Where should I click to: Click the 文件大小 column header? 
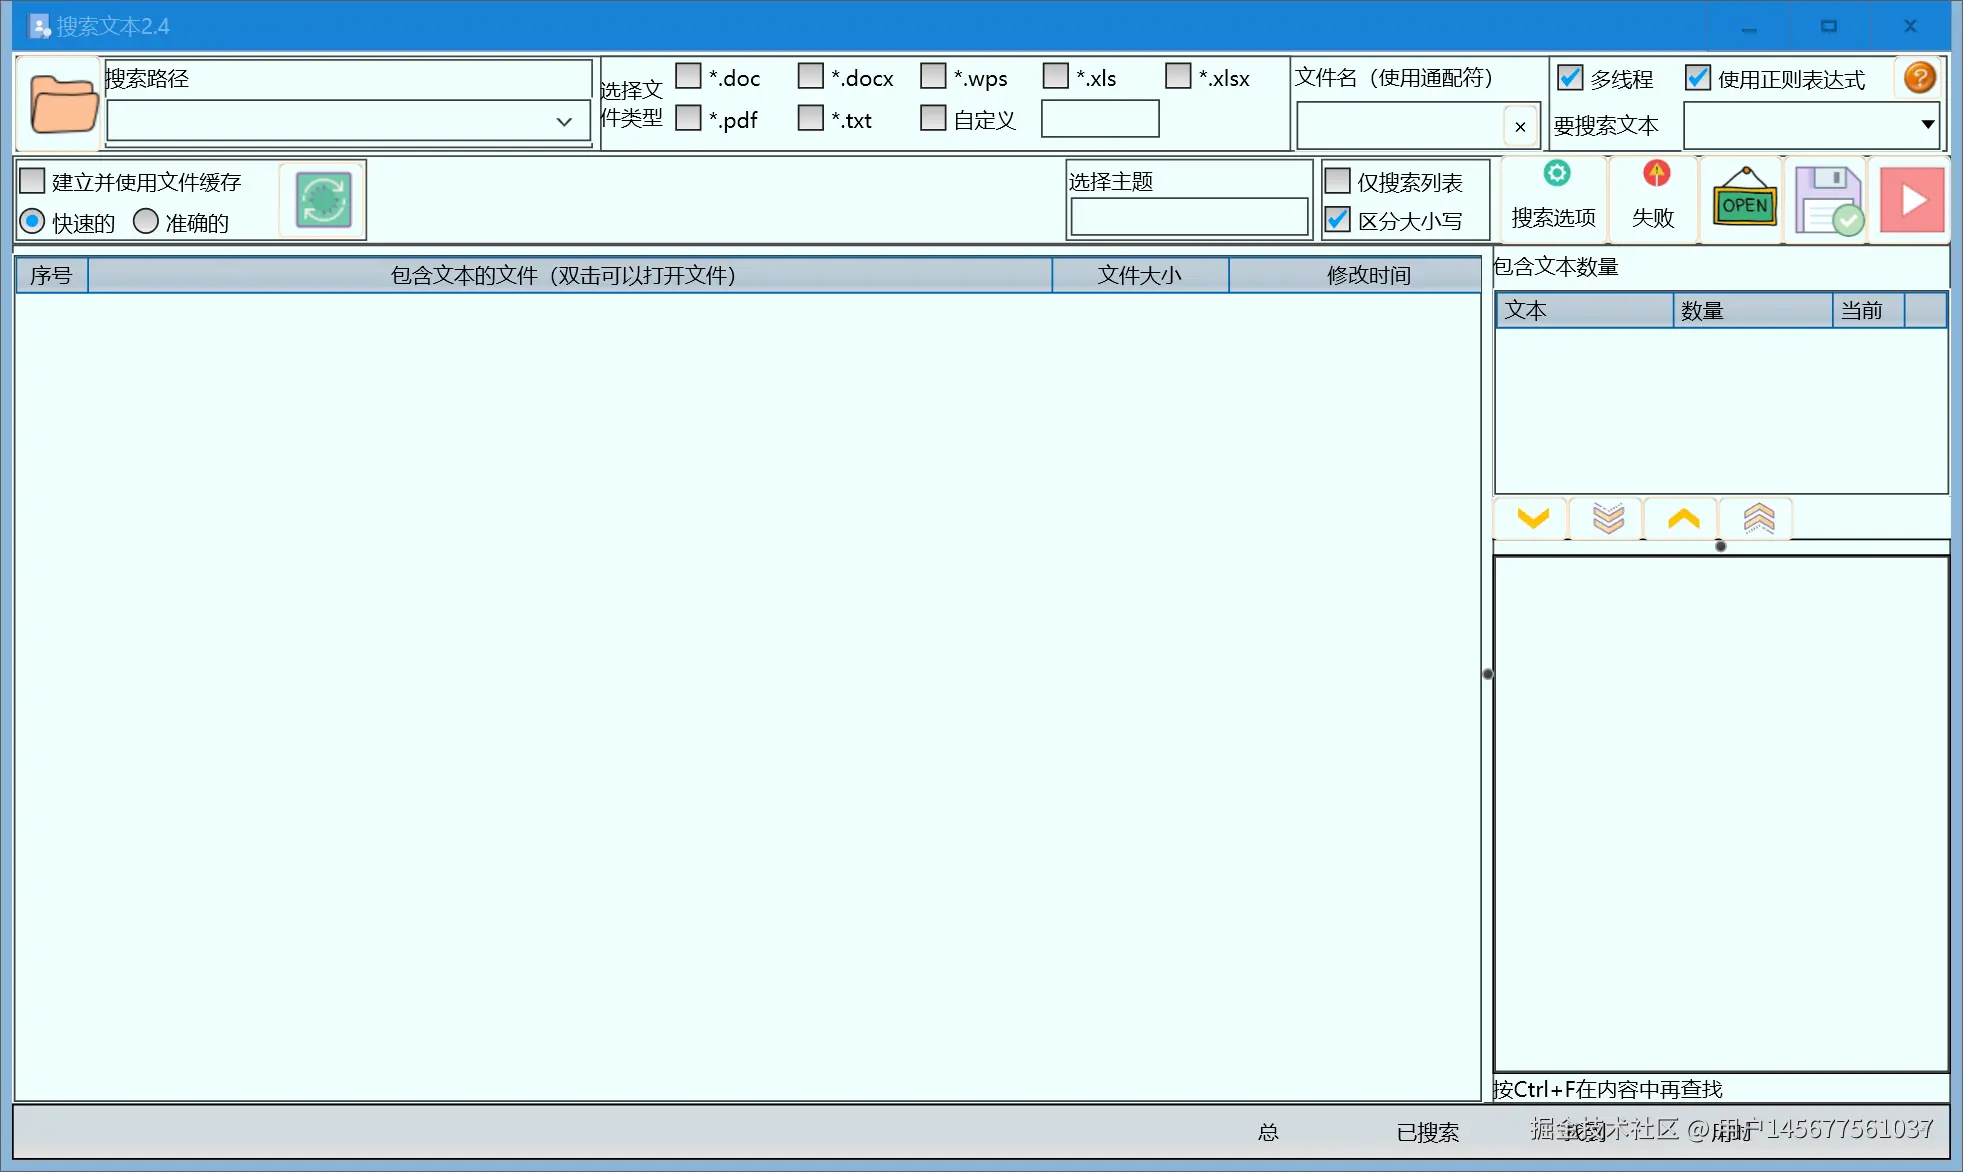(1139, 275)
